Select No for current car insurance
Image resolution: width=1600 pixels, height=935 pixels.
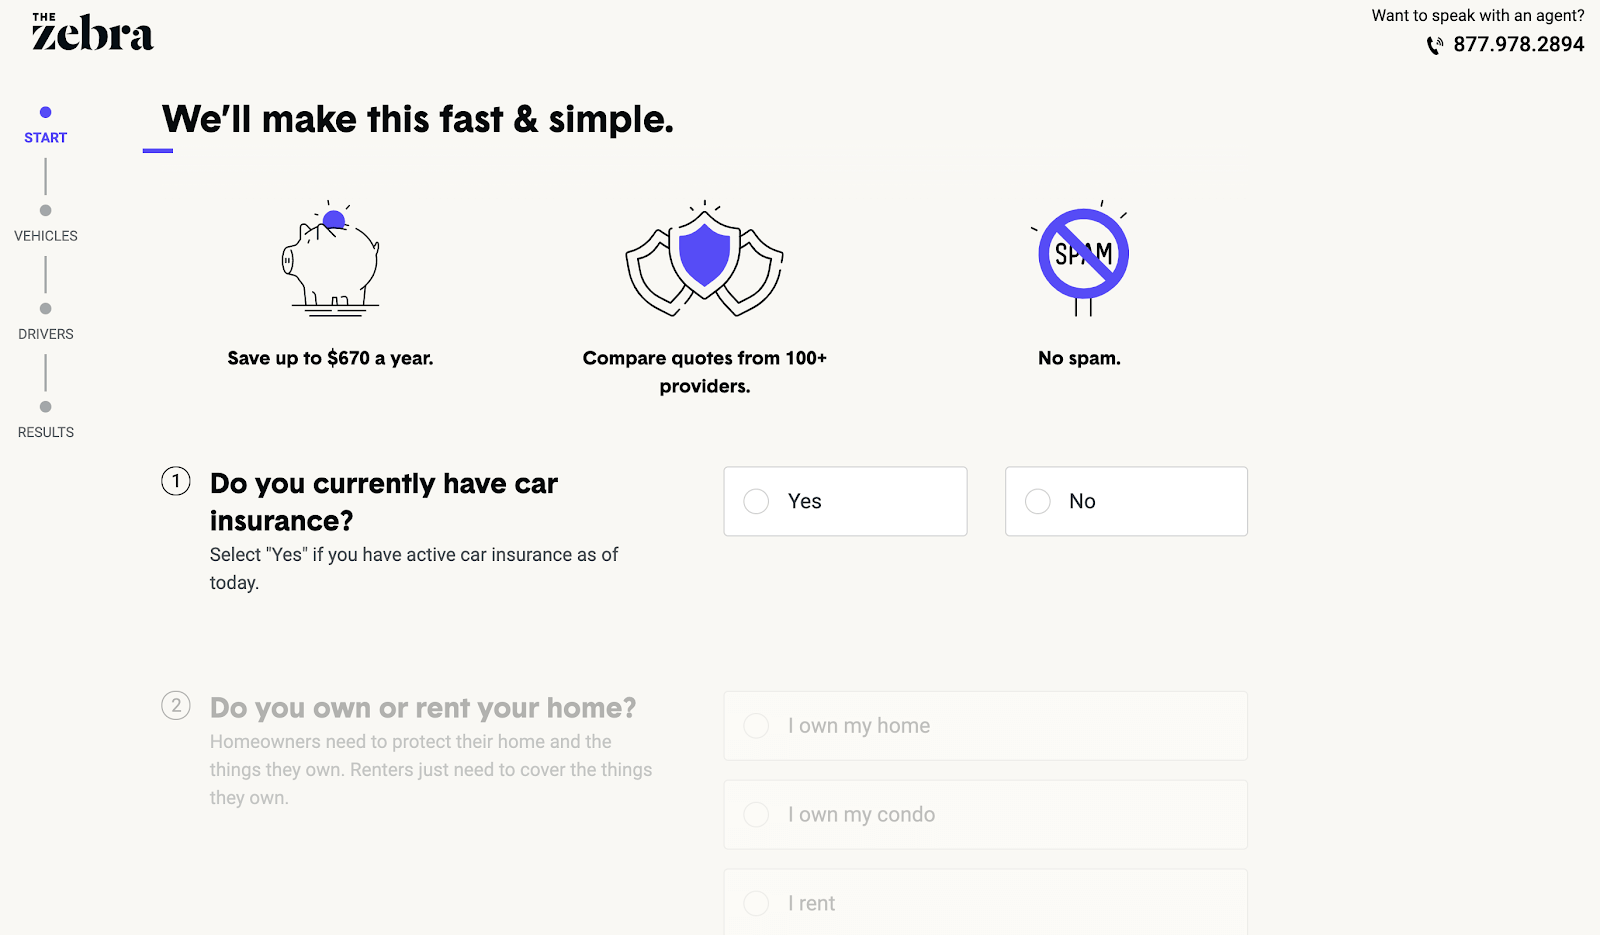[x=1126, y=501]
